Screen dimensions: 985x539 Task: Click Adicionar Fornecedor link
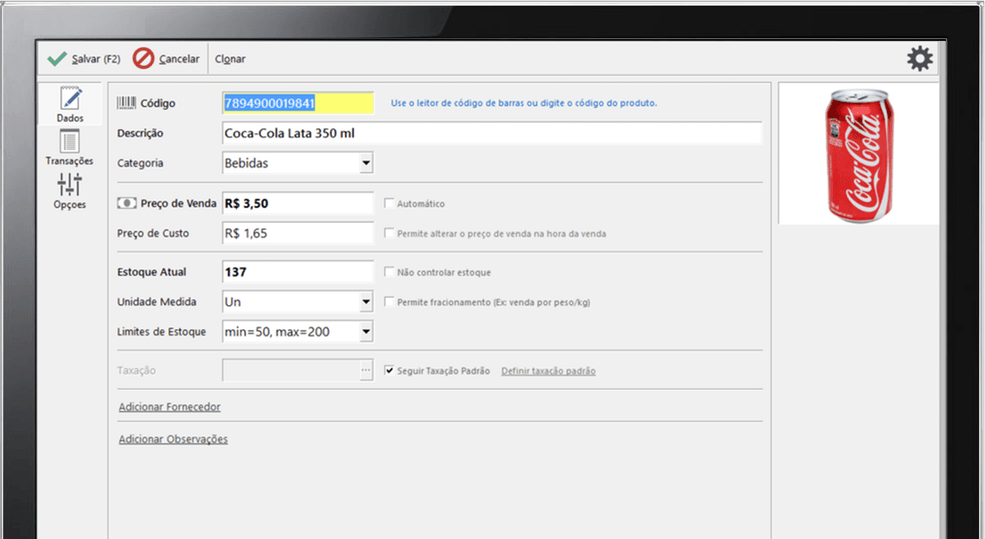pyautogui.click(x=170, y=406)
